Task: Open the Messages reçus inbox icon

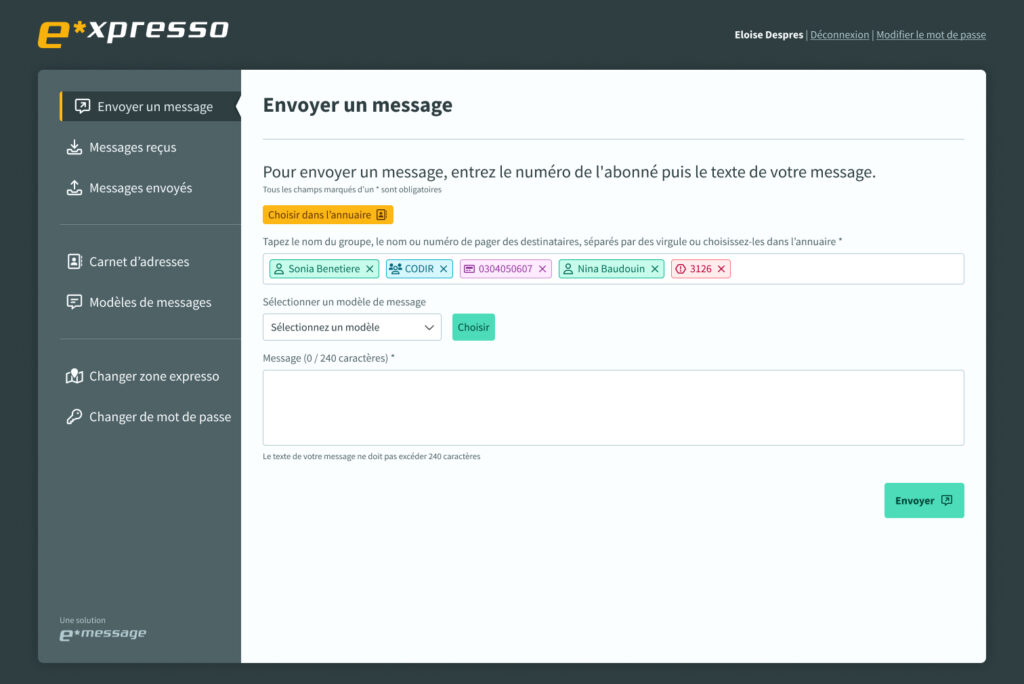Action: (74, 147)
